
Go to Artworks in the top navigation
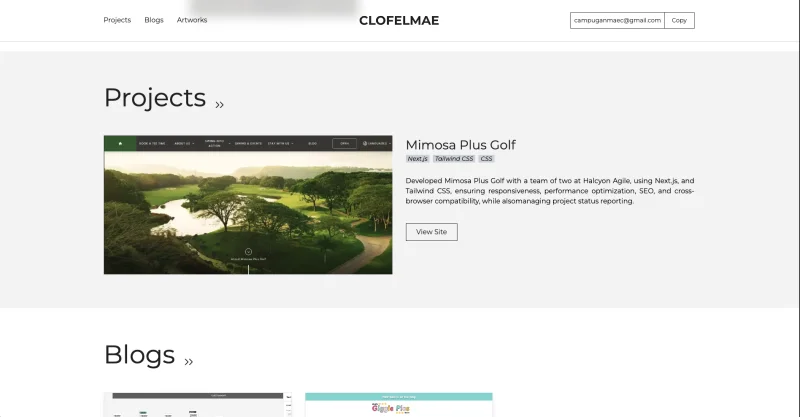click(x=192, y=20)
